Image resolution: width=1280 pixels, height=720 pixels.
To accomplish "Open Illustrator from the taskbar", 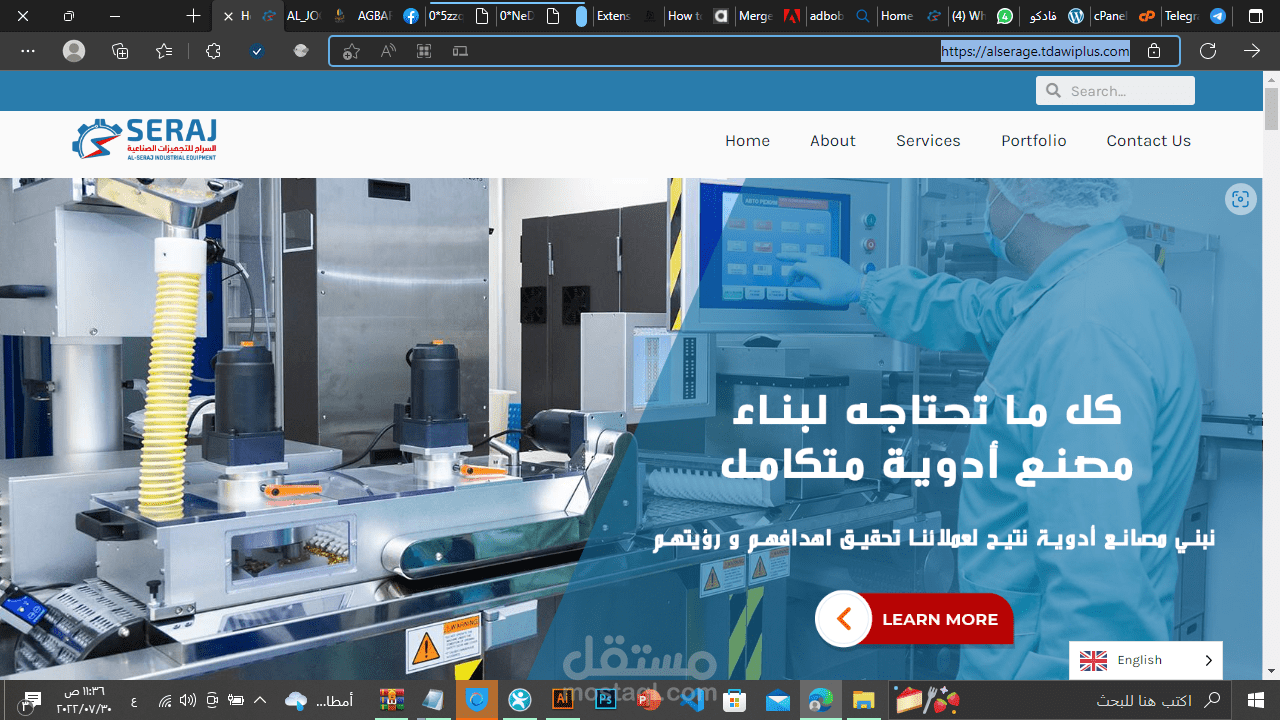I will [563, 700].
